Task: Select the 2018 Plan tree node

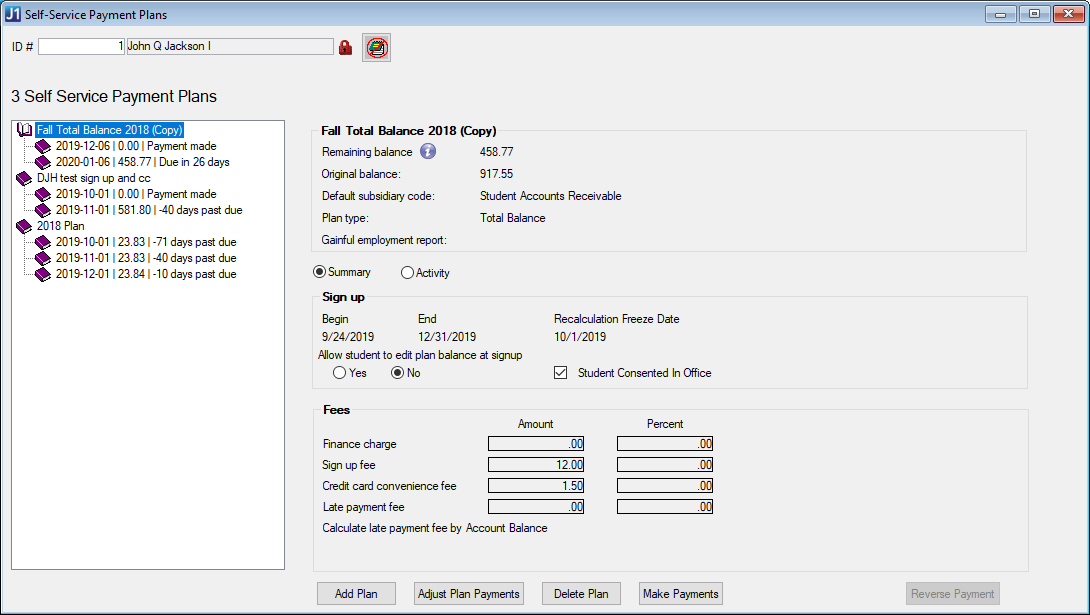Action: [60, 226]
